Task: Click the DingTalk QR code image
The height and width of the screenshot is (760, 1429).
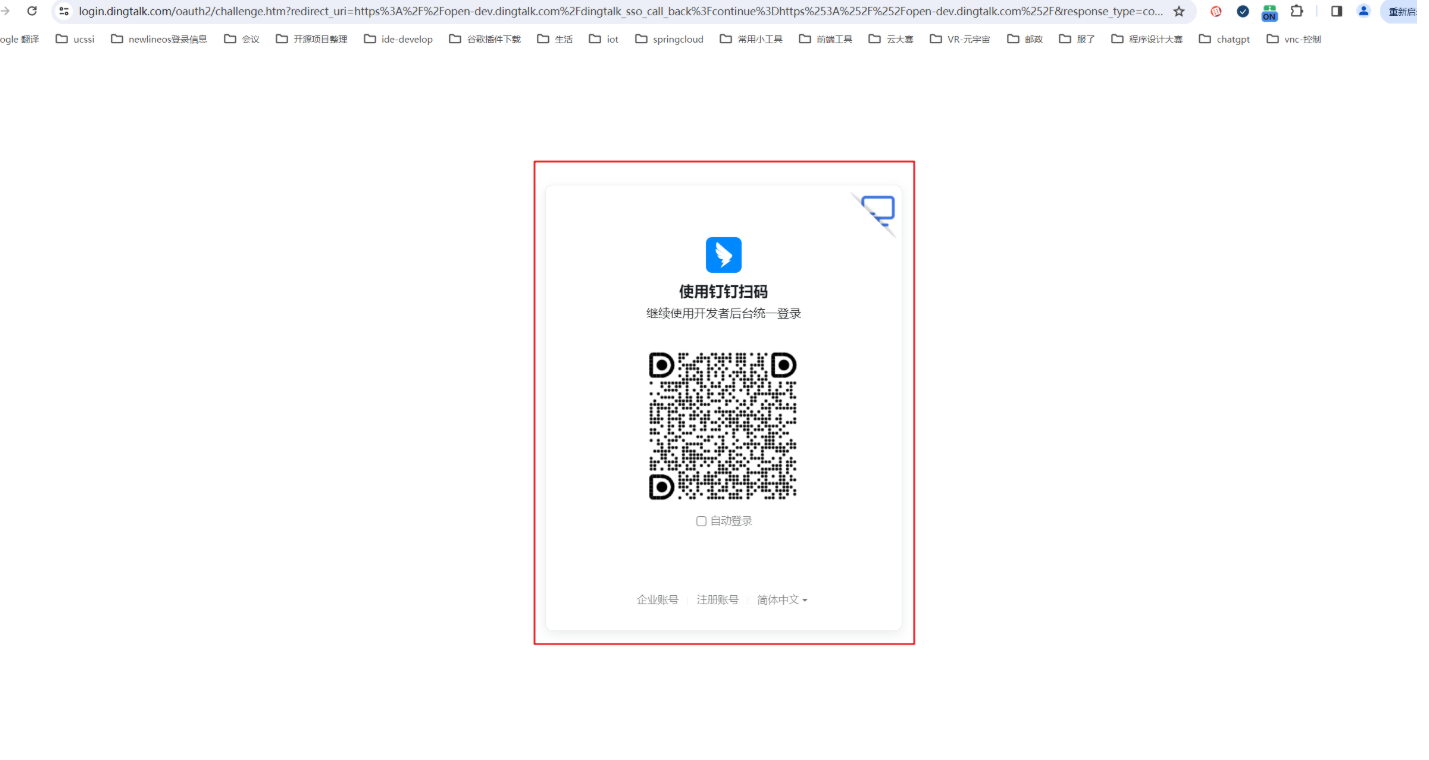Action: coord(723,426)
